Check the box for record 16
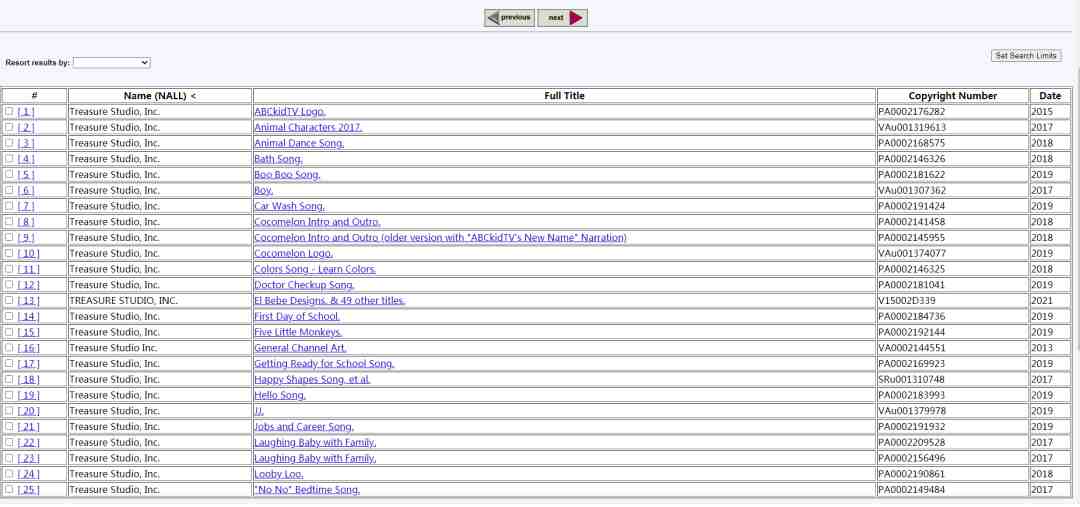Viewport: 1080px width, 507px height. point(9,348)
